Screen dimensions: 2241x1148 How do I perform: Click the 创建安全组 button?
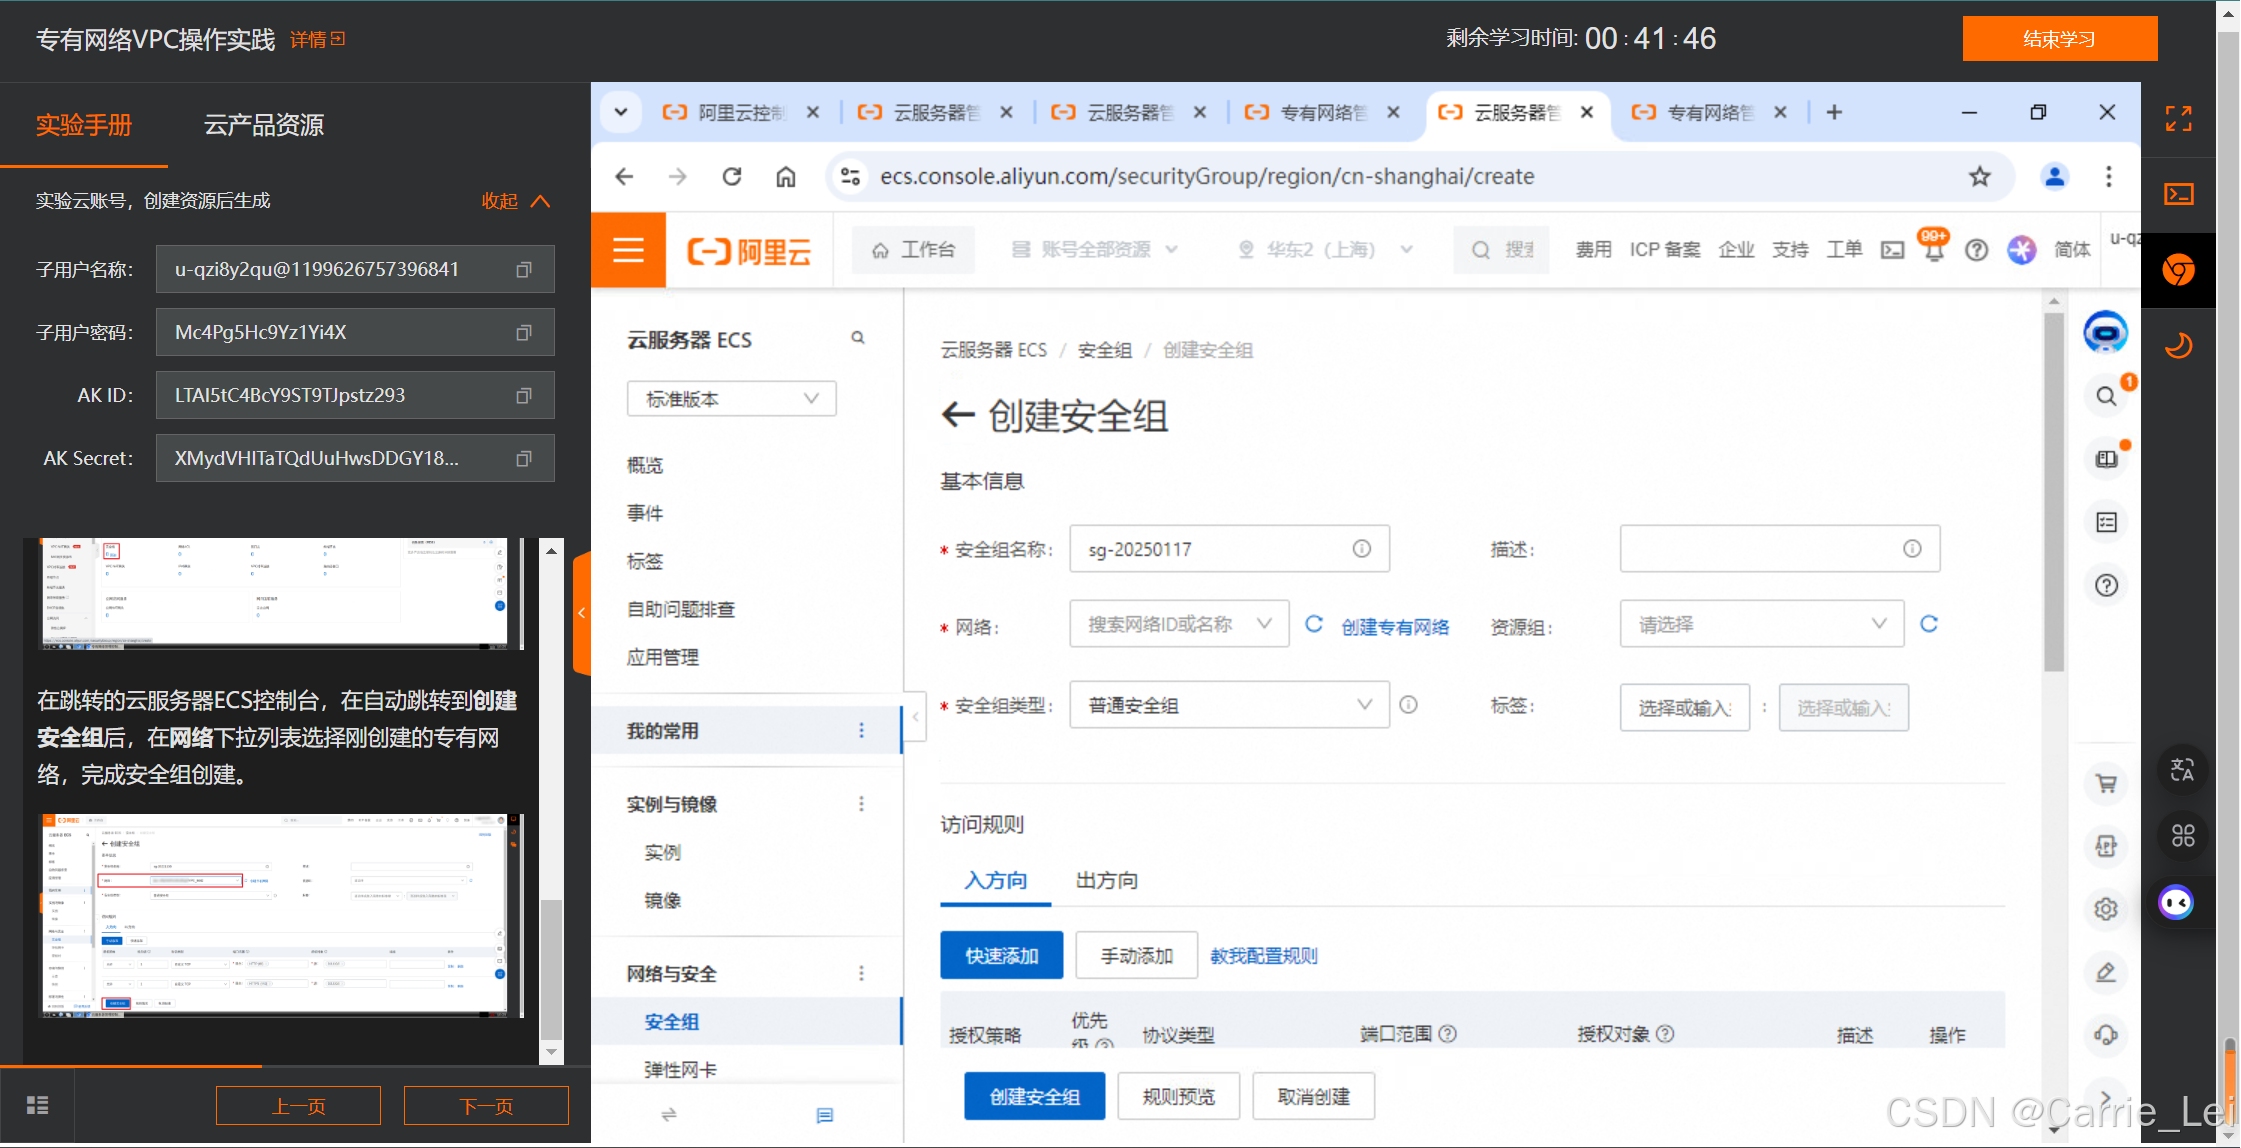(1034, 1097)
